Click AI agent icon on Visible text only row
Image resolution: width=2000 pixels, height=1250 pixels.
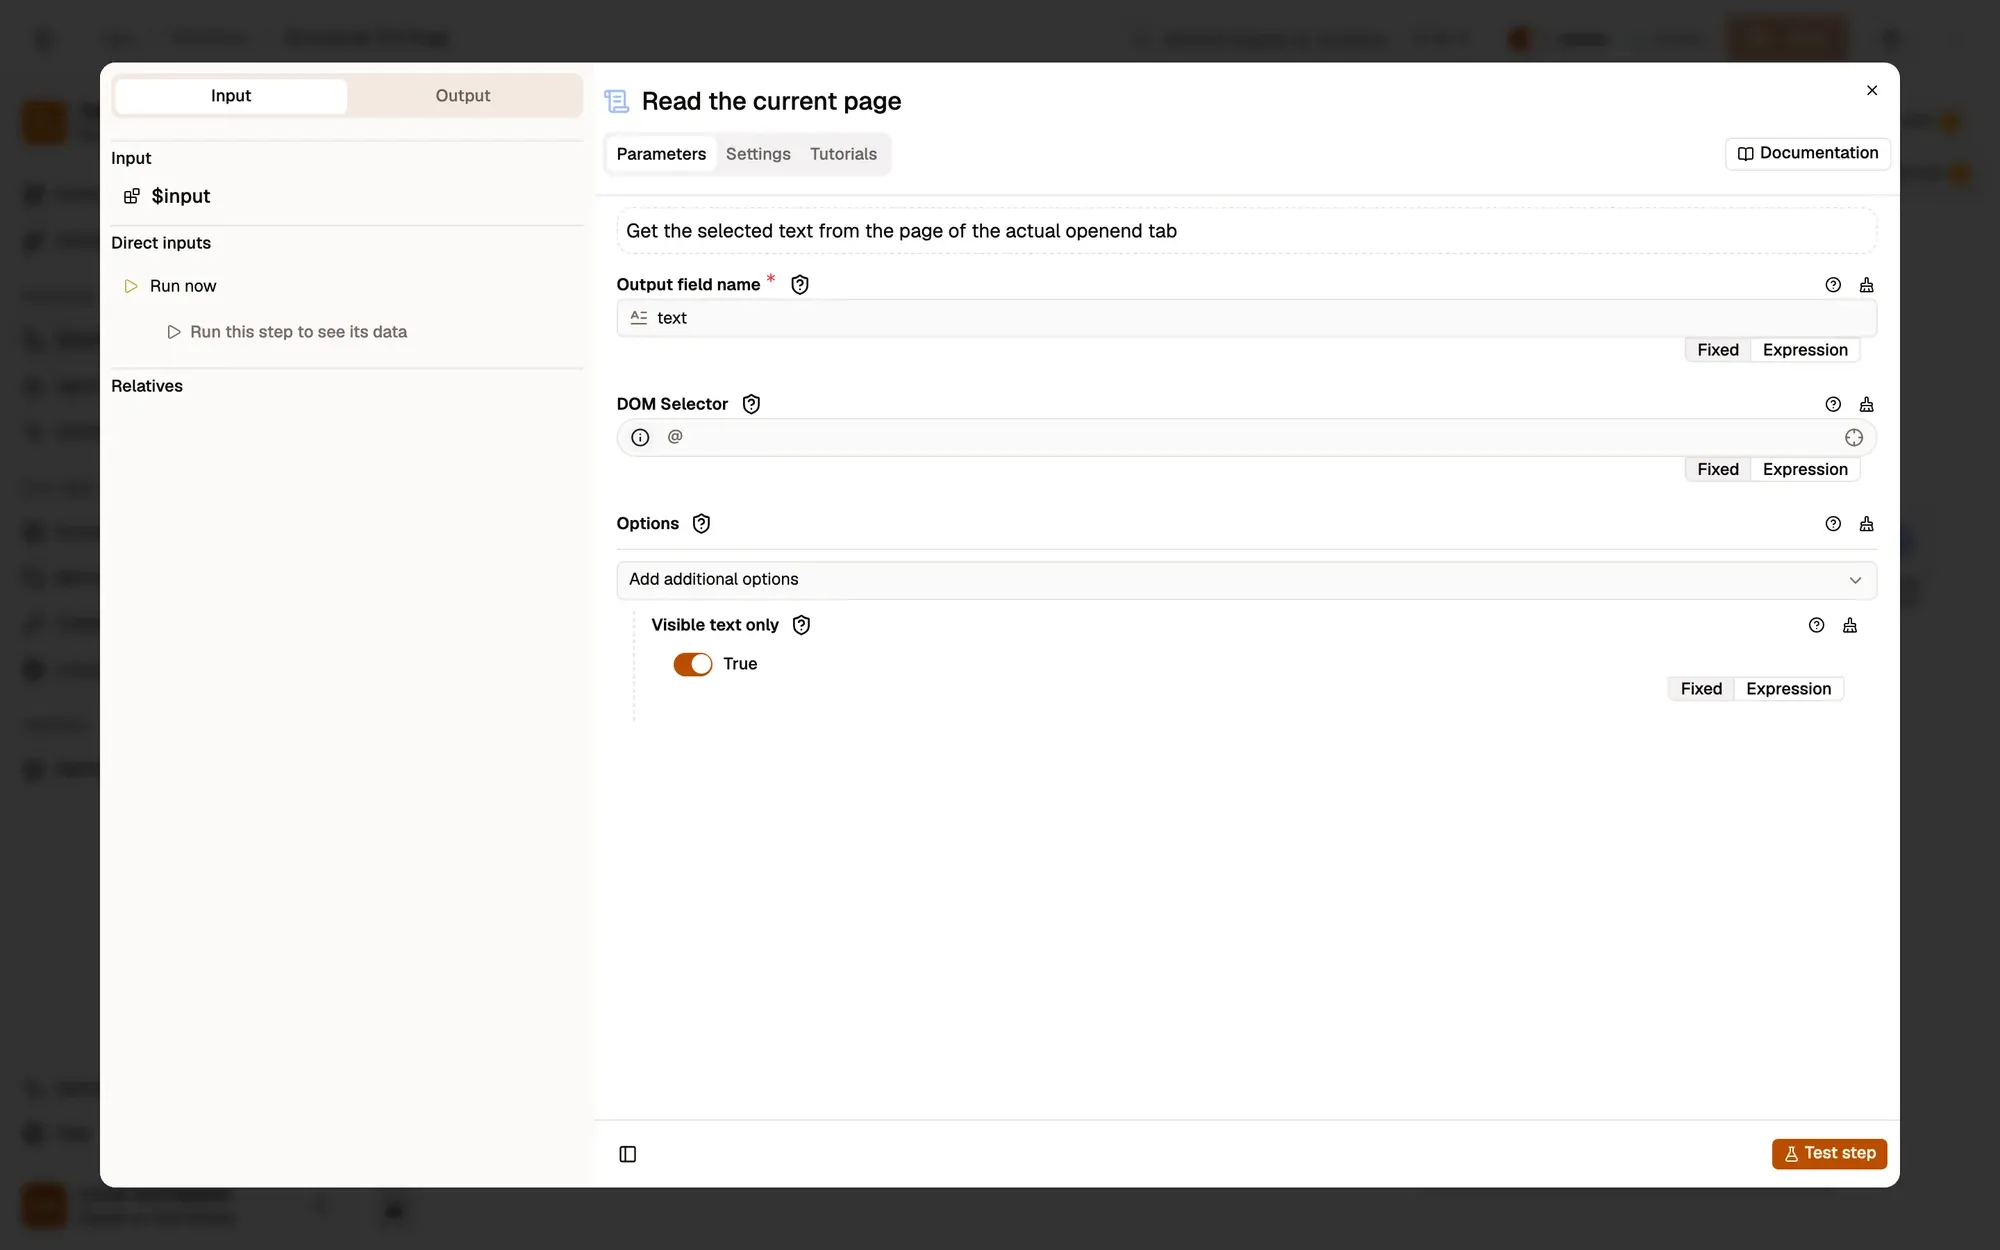click(1850, 625)
